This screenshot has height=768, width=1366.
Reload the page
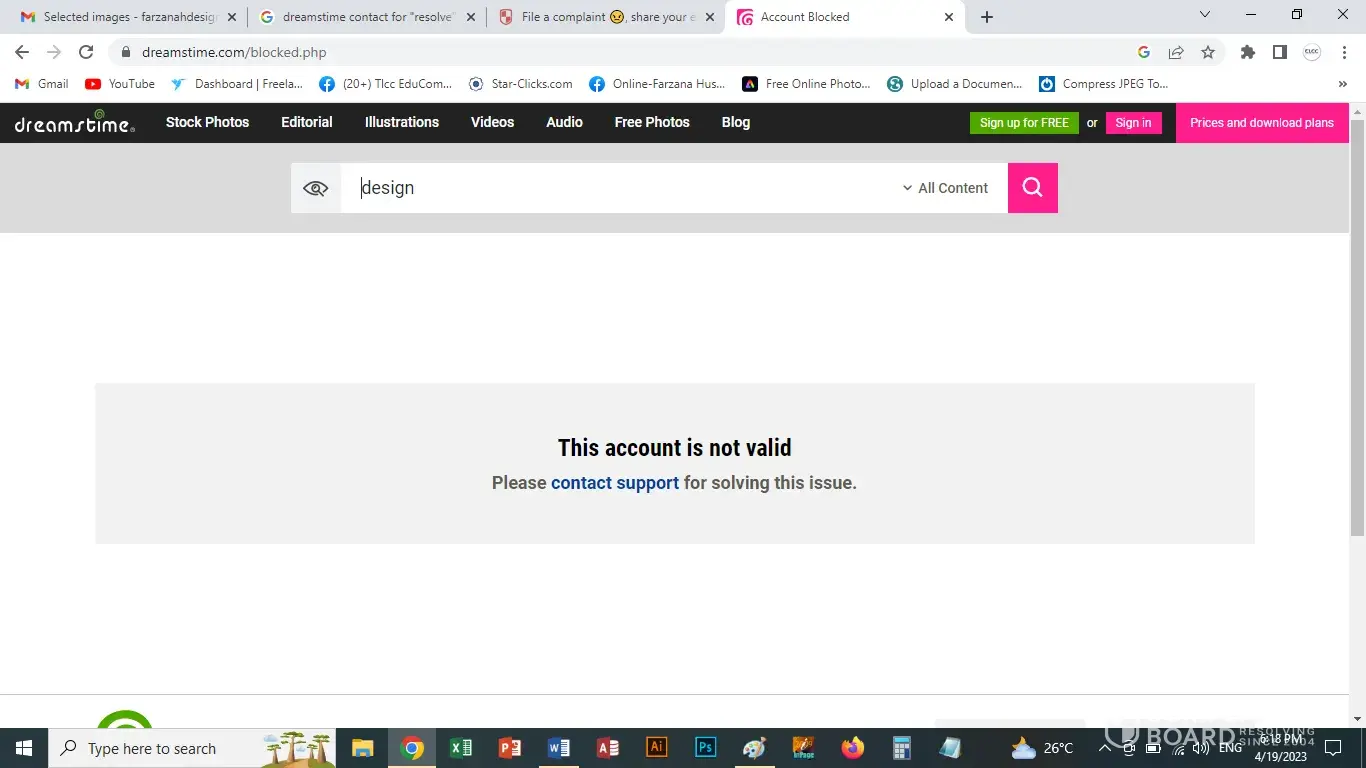[x=86, y=52]
